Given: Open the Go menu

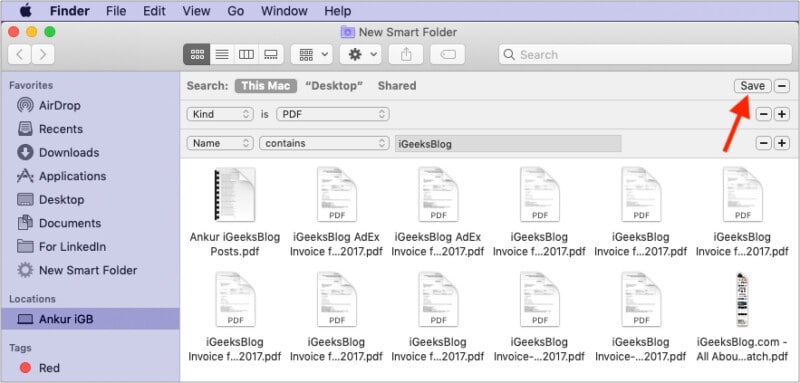Looking at the screenshot, I should [235, 11].
